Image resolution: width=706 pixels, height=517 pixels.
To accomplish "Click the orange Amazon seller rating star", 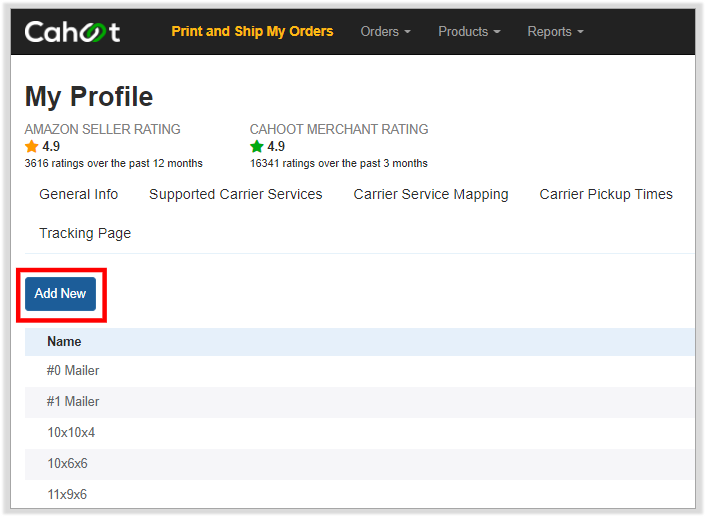I will tap(32, 146).
